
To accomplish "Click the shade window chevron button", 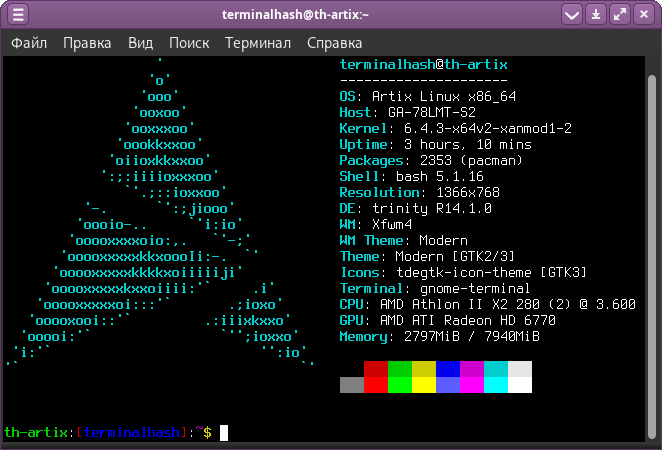I will coord(572,15).
